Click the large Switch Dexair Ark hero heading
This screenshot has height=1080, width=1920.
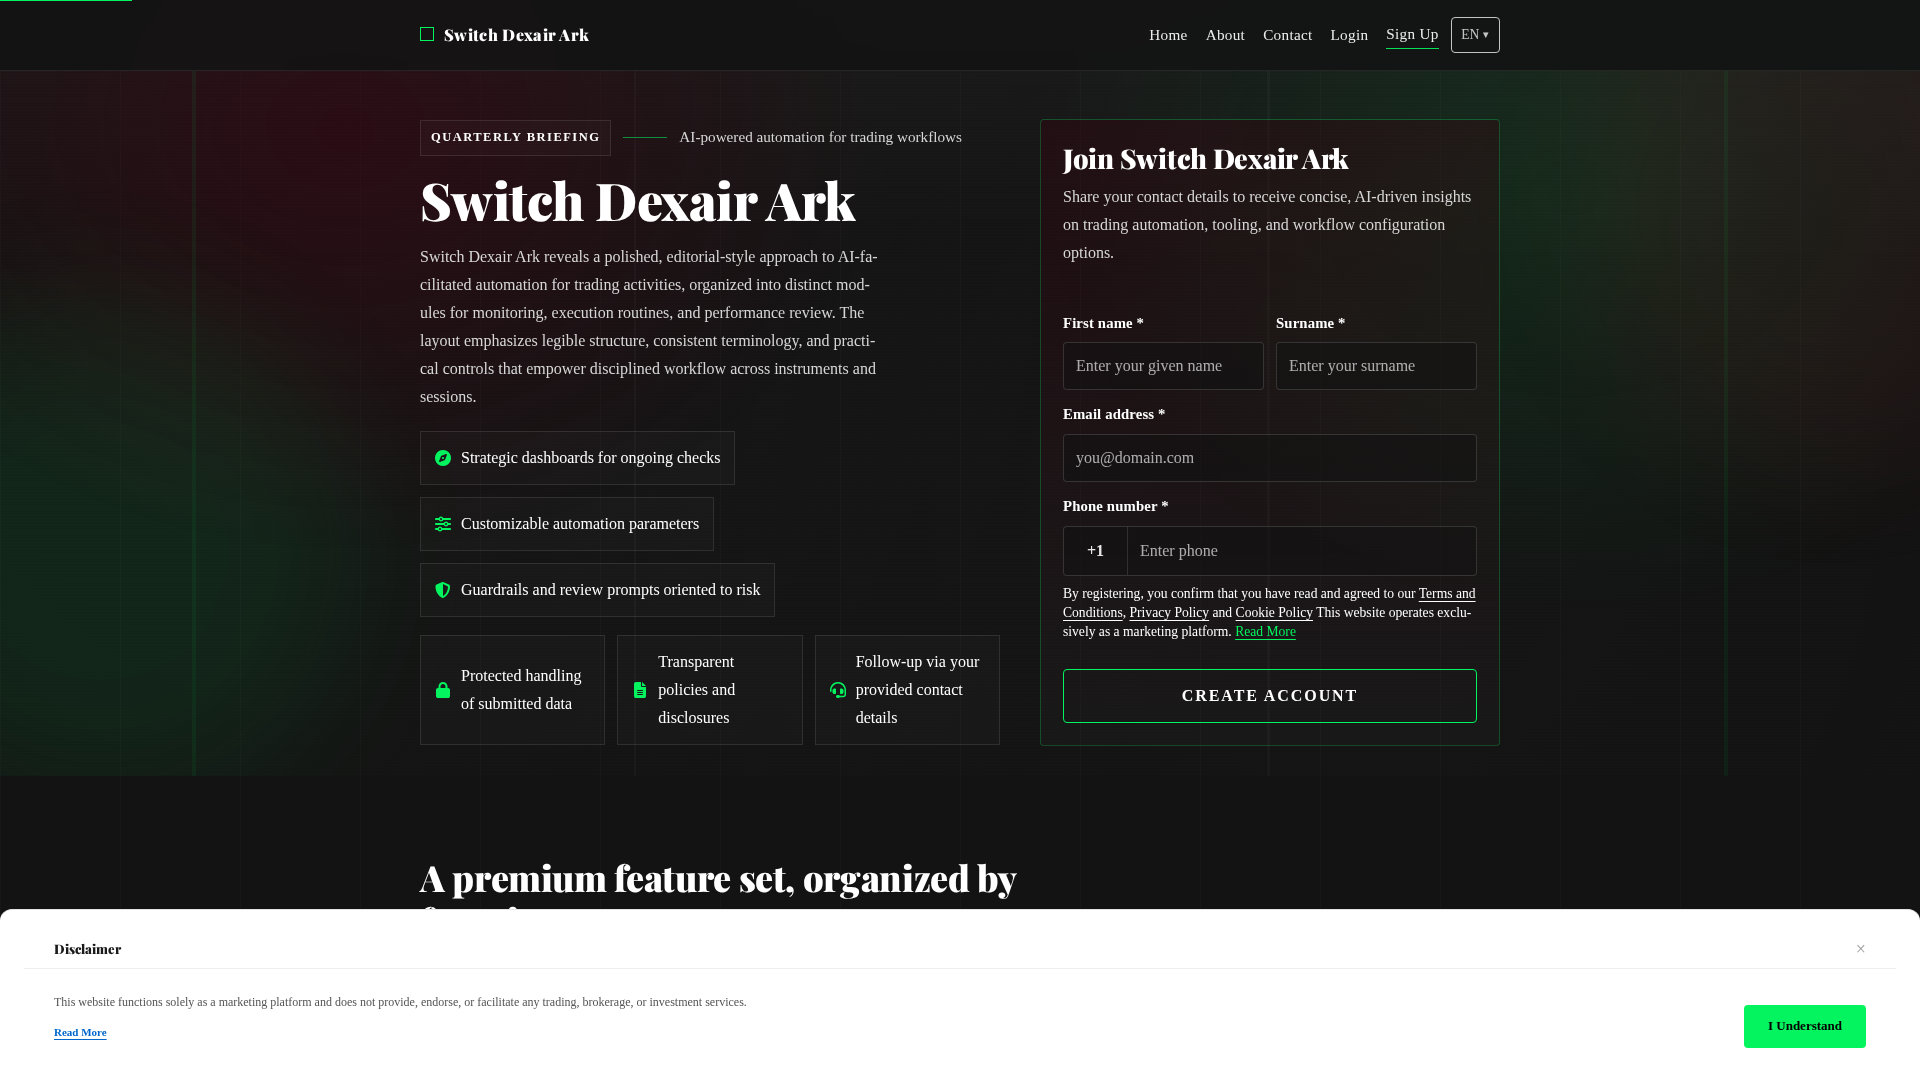[637, 201]
